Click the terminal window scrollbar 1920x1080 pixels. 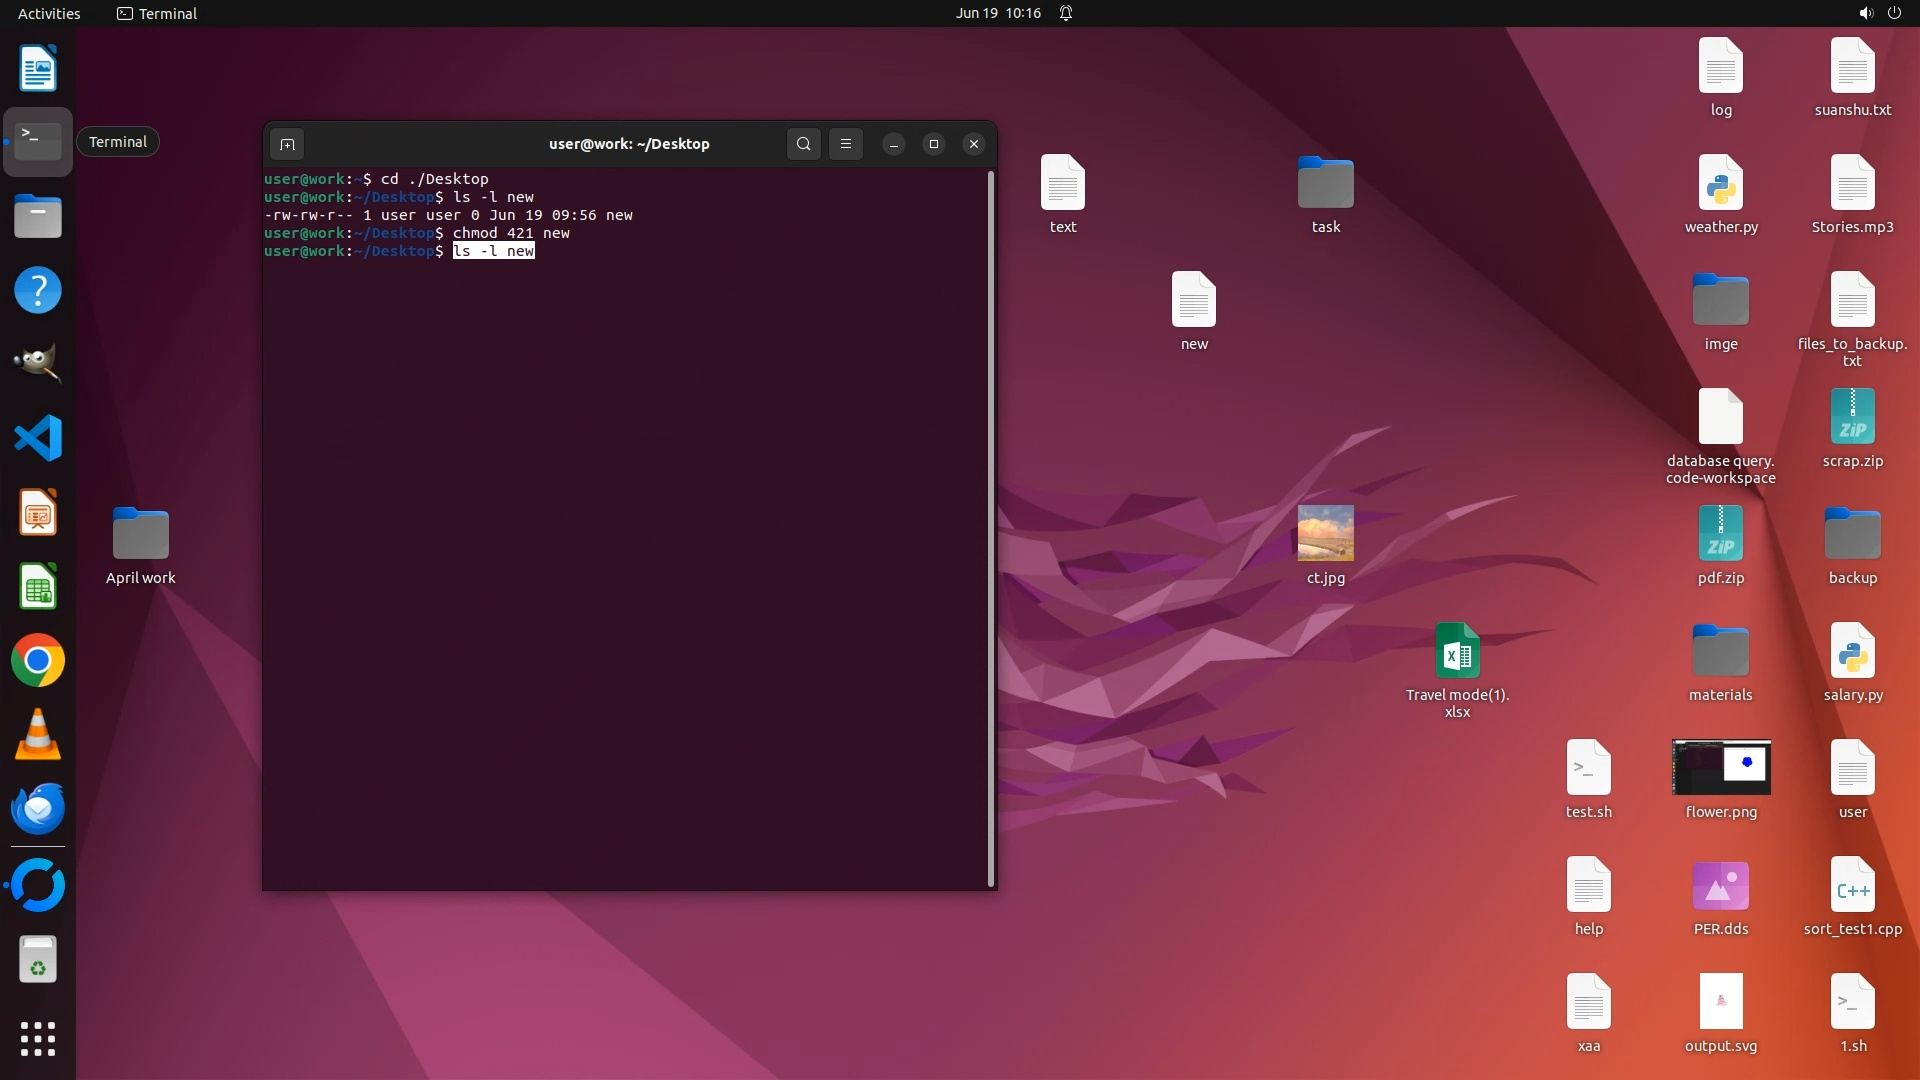click(991, 528)
